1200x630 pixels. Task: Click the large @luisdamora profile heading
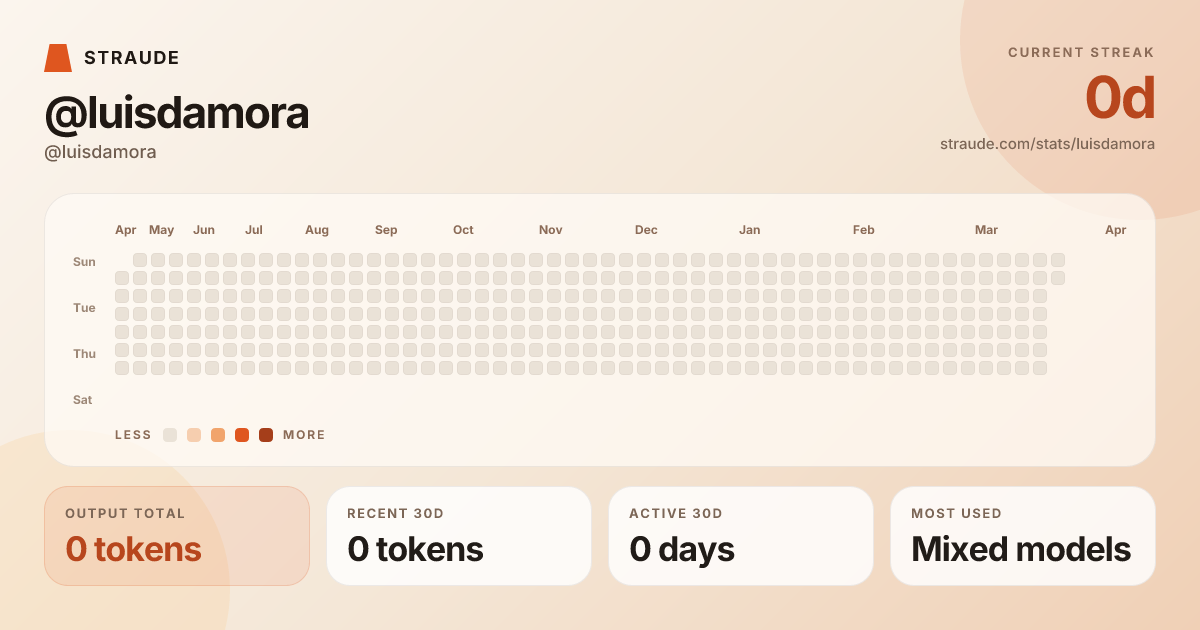coord(177,113)
